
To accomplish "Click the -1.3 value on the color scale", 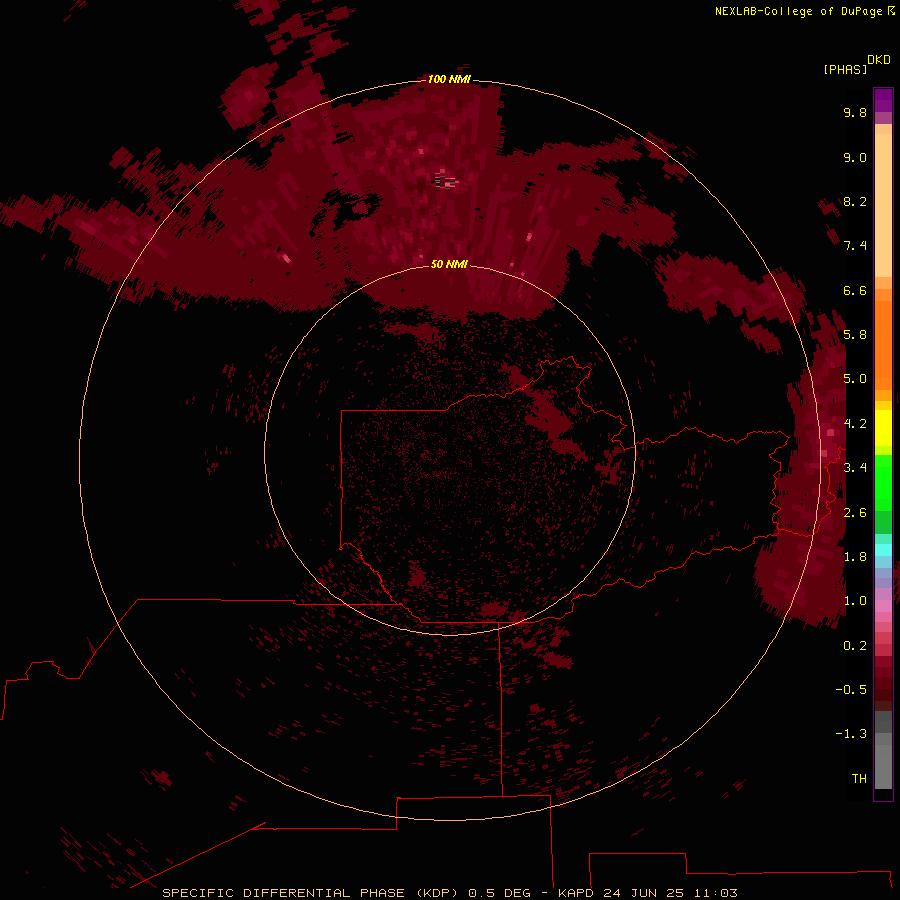I will pyautogui.click(x=851, y=734).
